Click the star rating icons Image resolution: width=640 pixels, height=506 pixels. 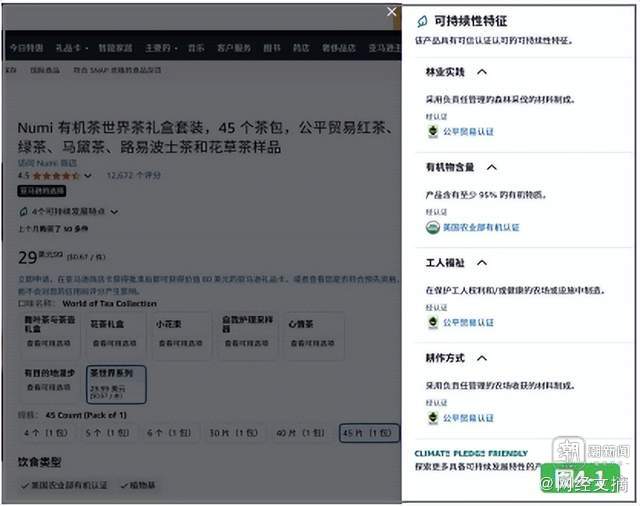[x=56, y=176]
